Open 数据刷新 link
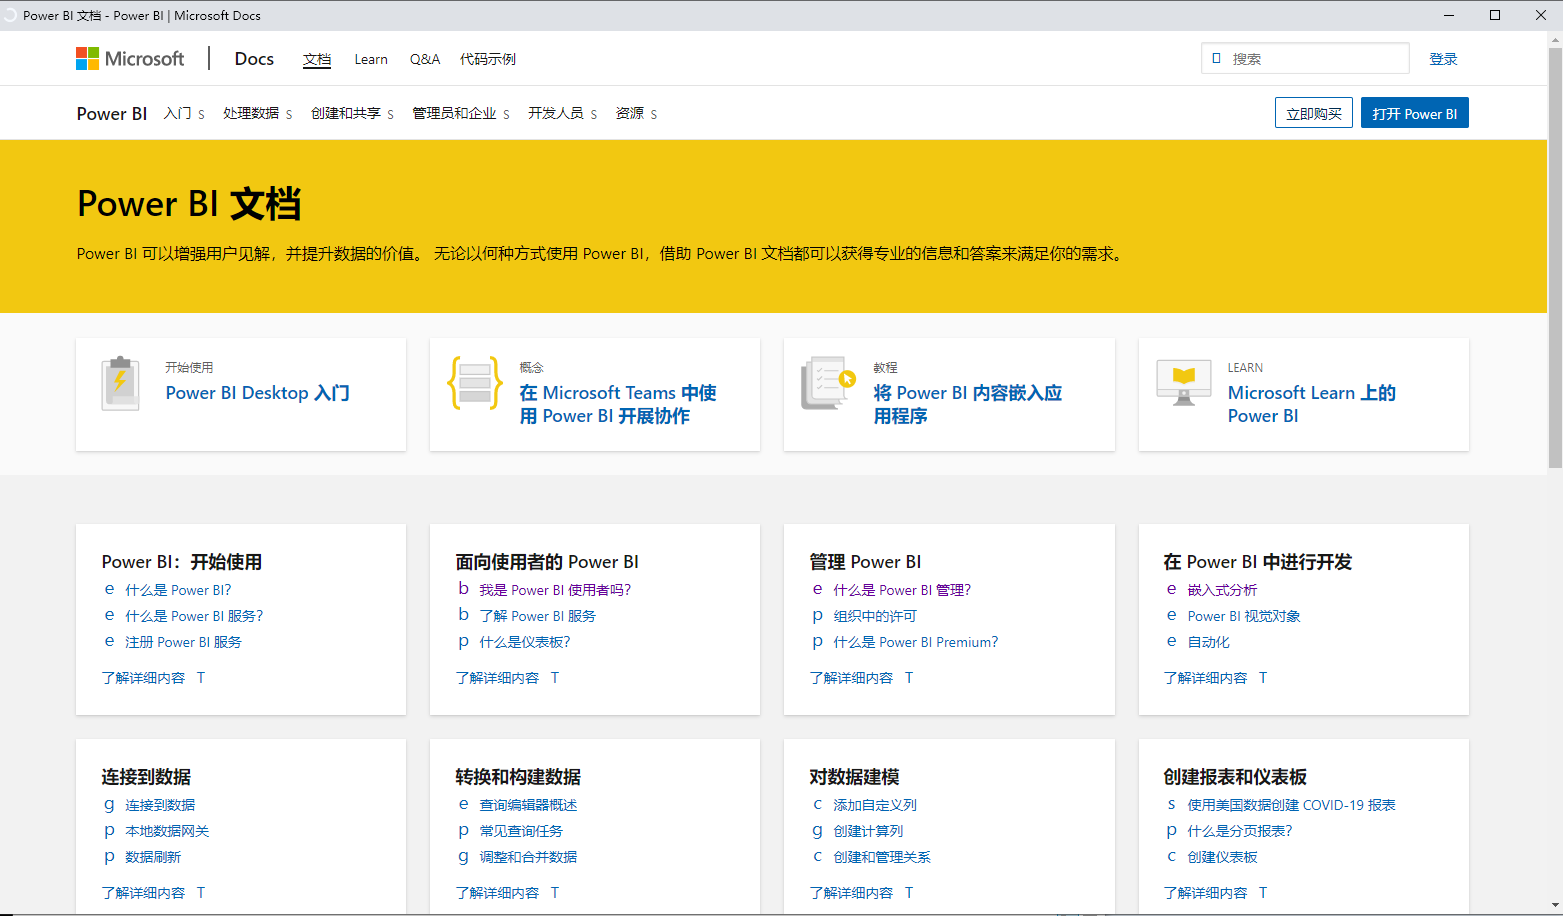The width and height of the screenshot is (1563, 916). click(153, 857)
